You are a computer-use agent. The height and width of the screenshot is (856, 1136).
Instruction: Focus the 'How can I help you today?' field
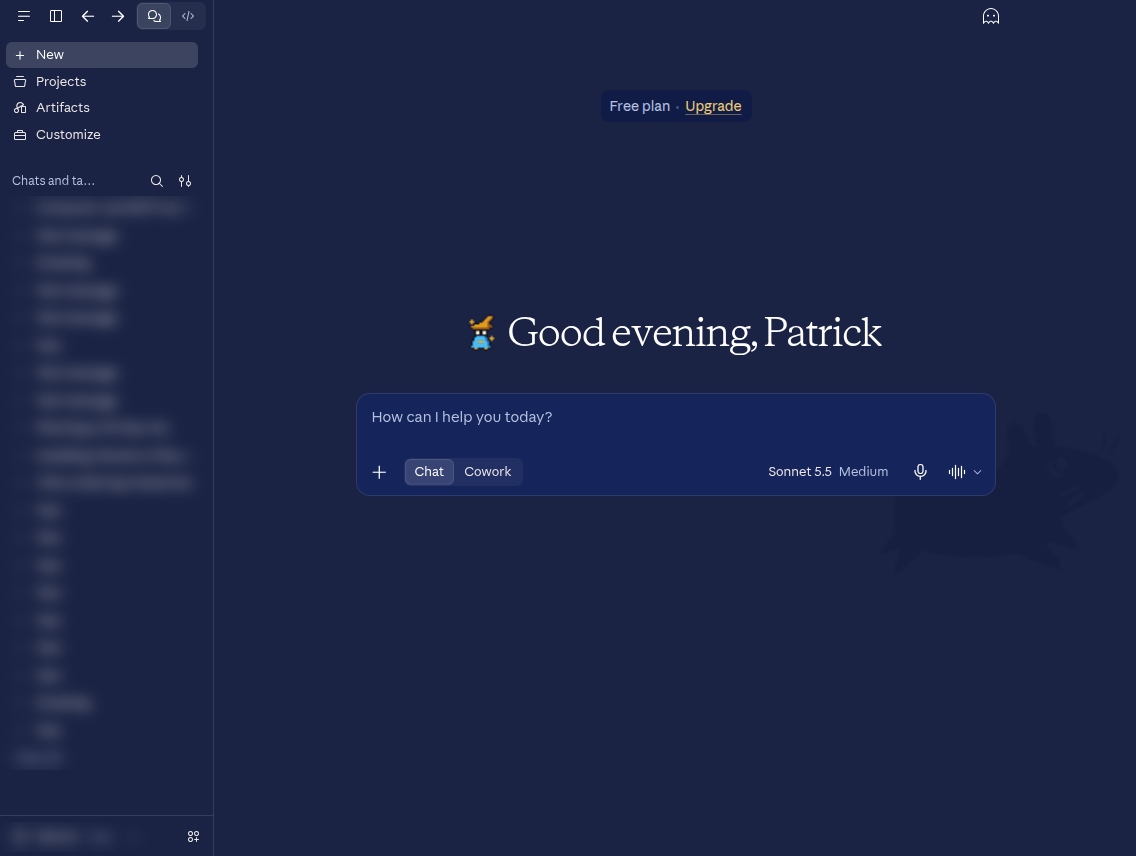pyautogui.click(x=675, y=418)
